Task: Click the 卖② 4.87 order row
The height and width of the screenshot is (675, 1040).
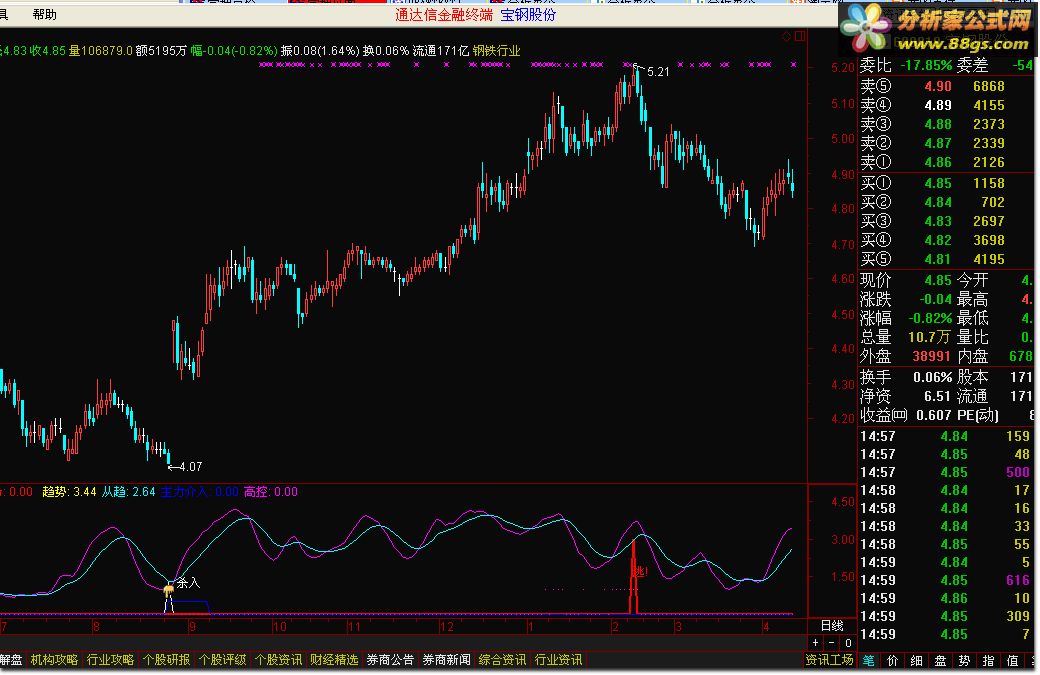Action: (x=946, y=143)
